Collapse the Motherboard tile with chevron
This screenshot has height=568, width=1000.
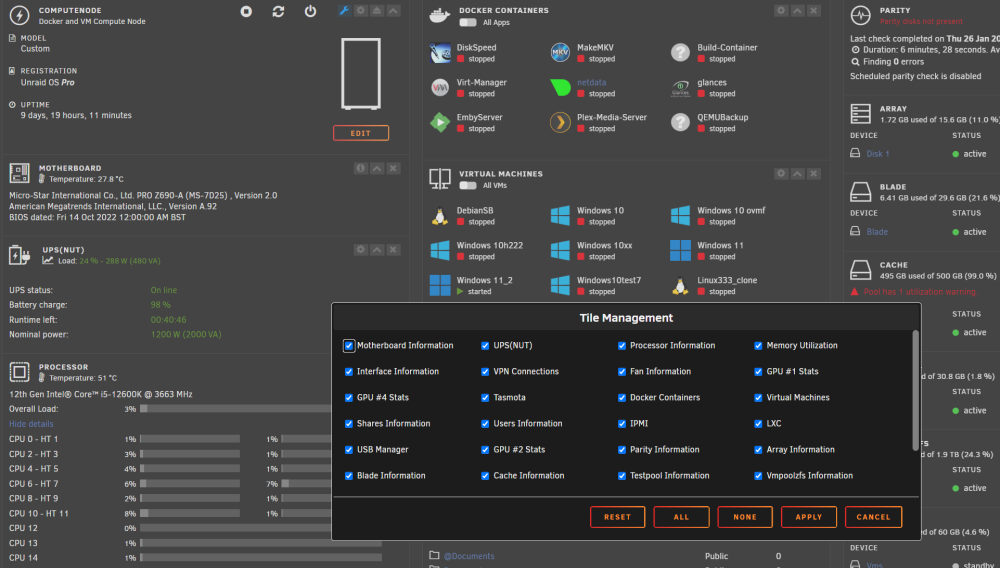coord(377,168)
